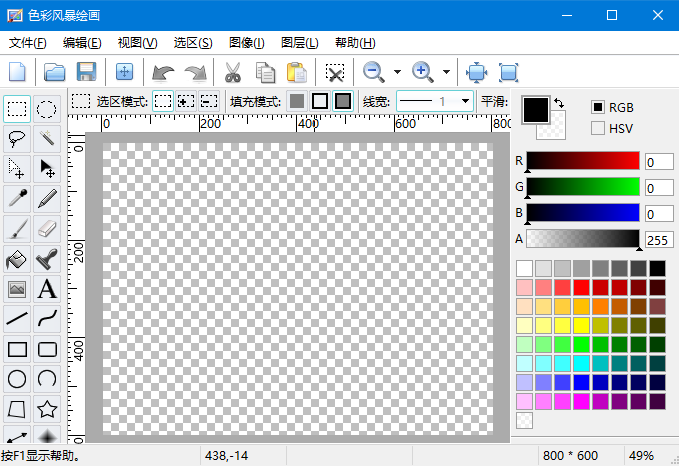The image size is (679, 466).
Task: Open the 图像(I) menu
Action: coord(246,43)
